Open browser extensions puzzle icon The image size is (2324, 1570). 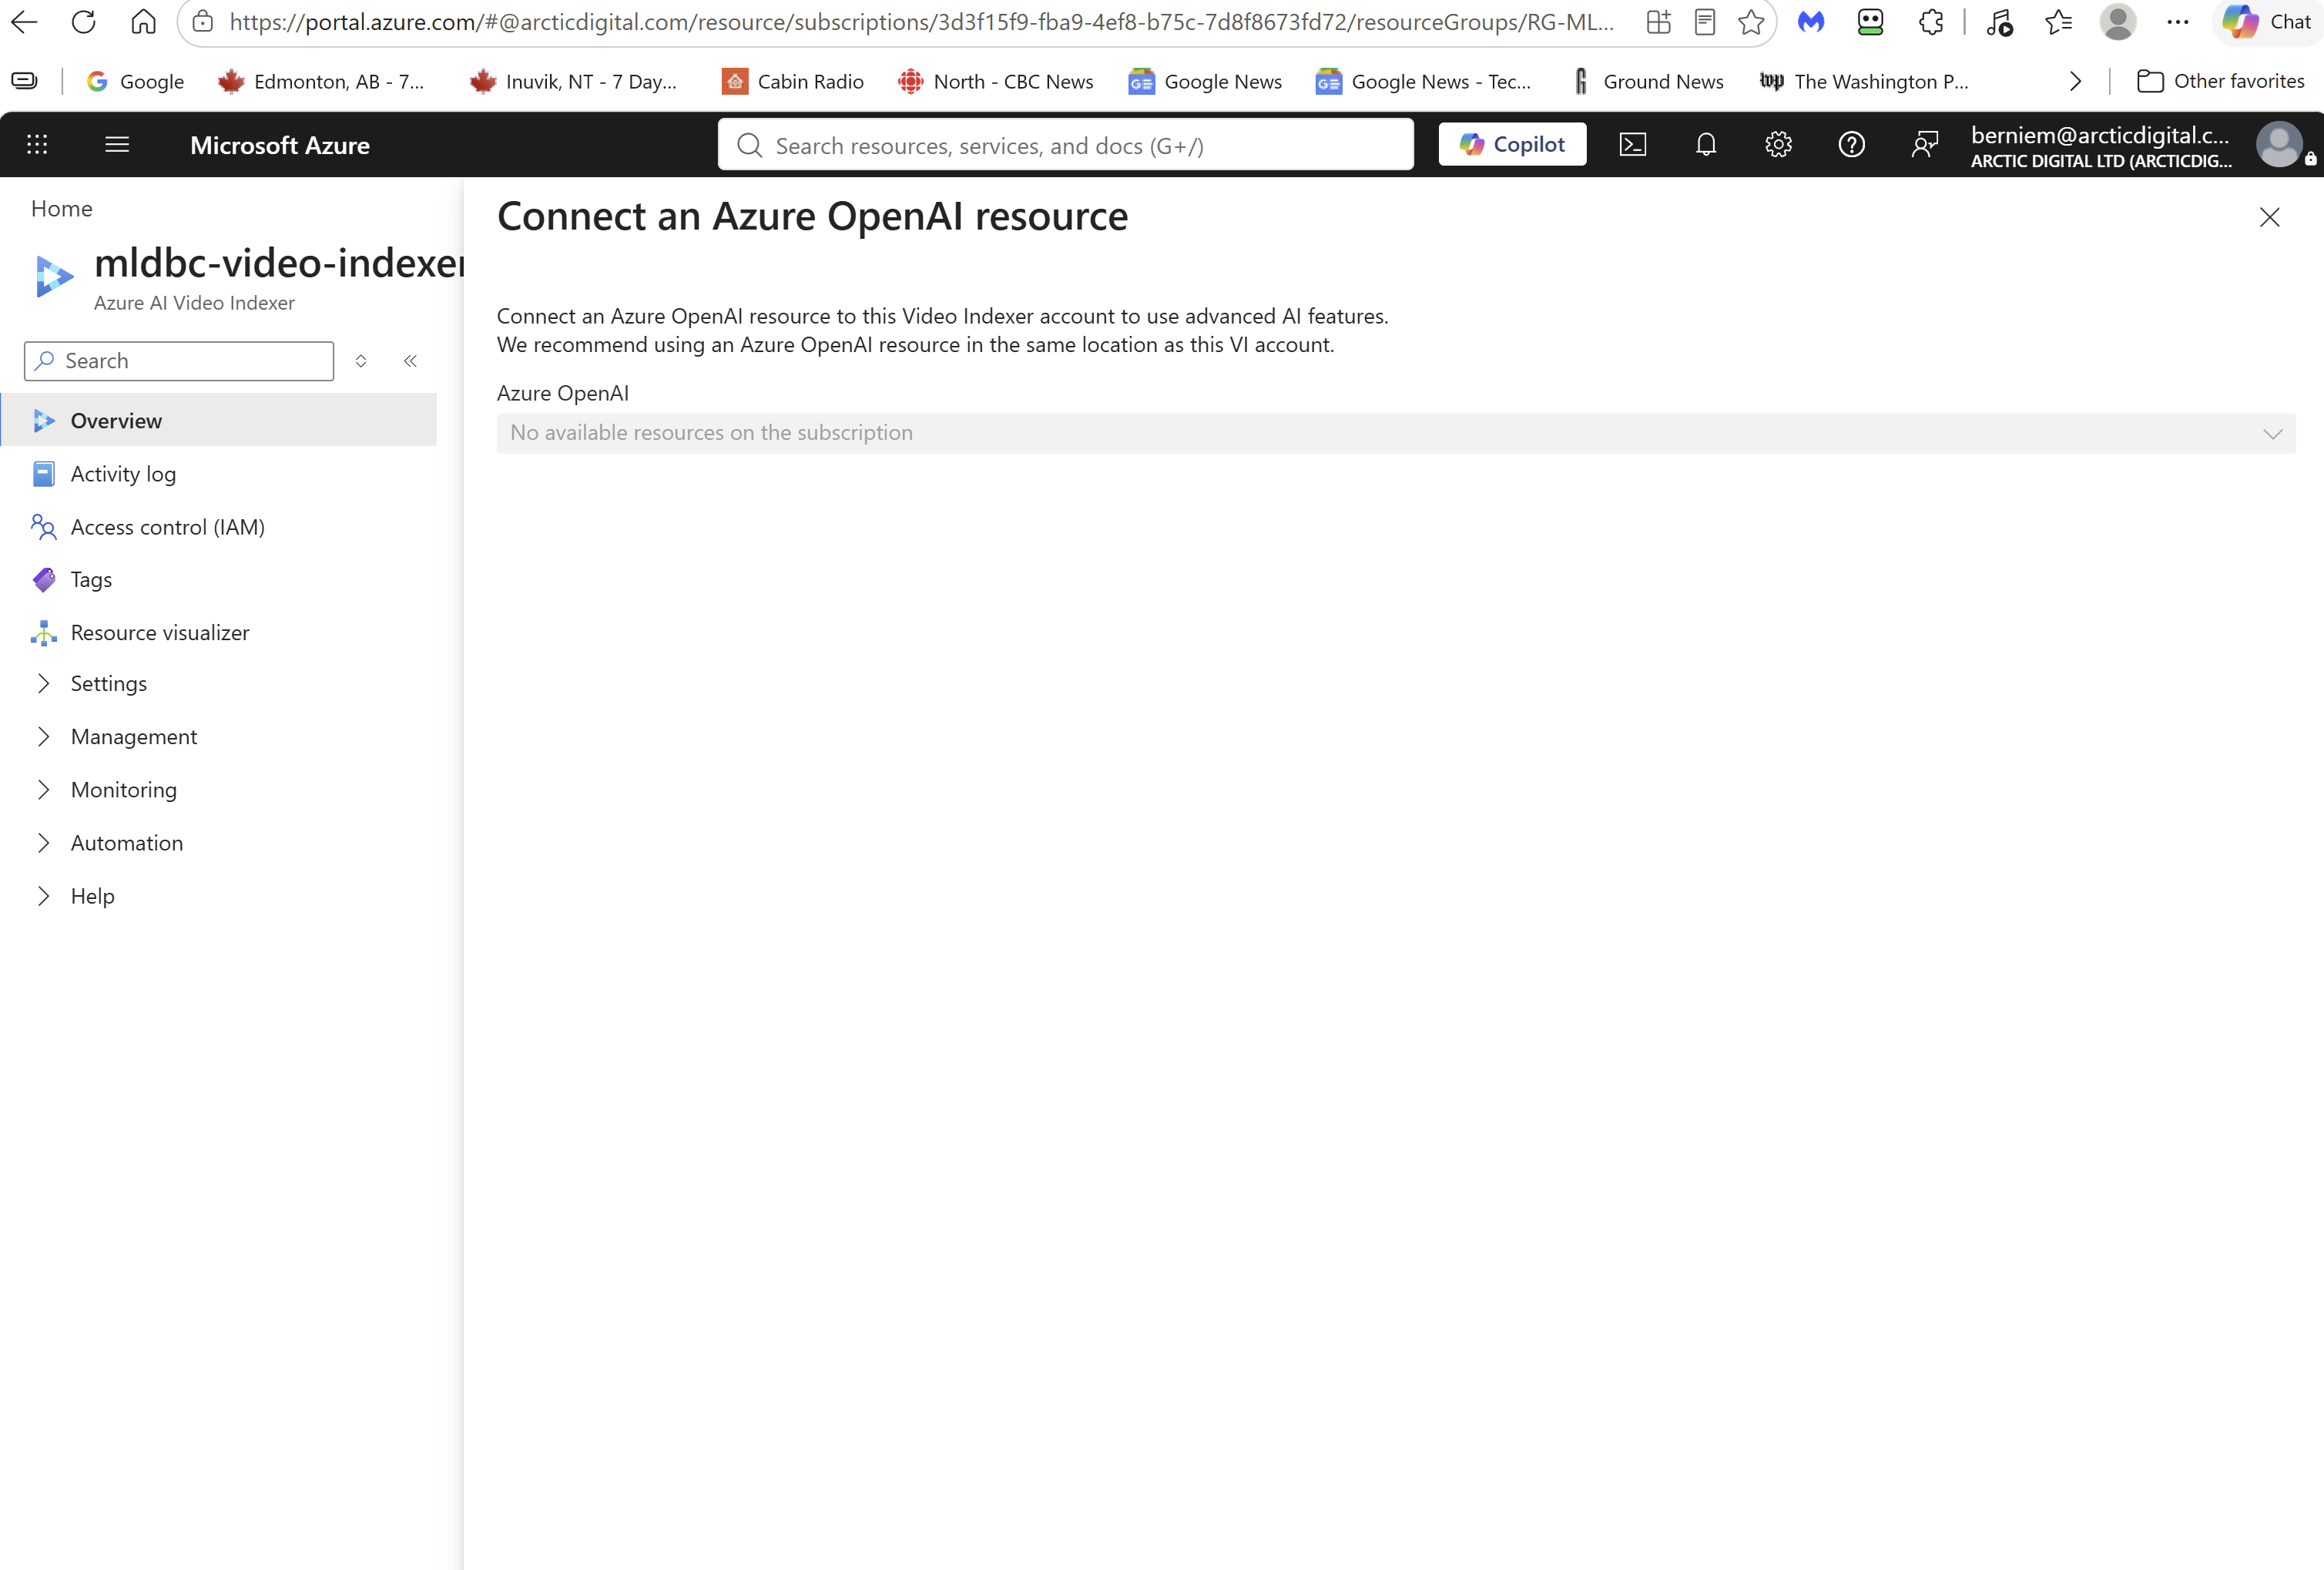pyautogui.click(x=1930, y=22)
